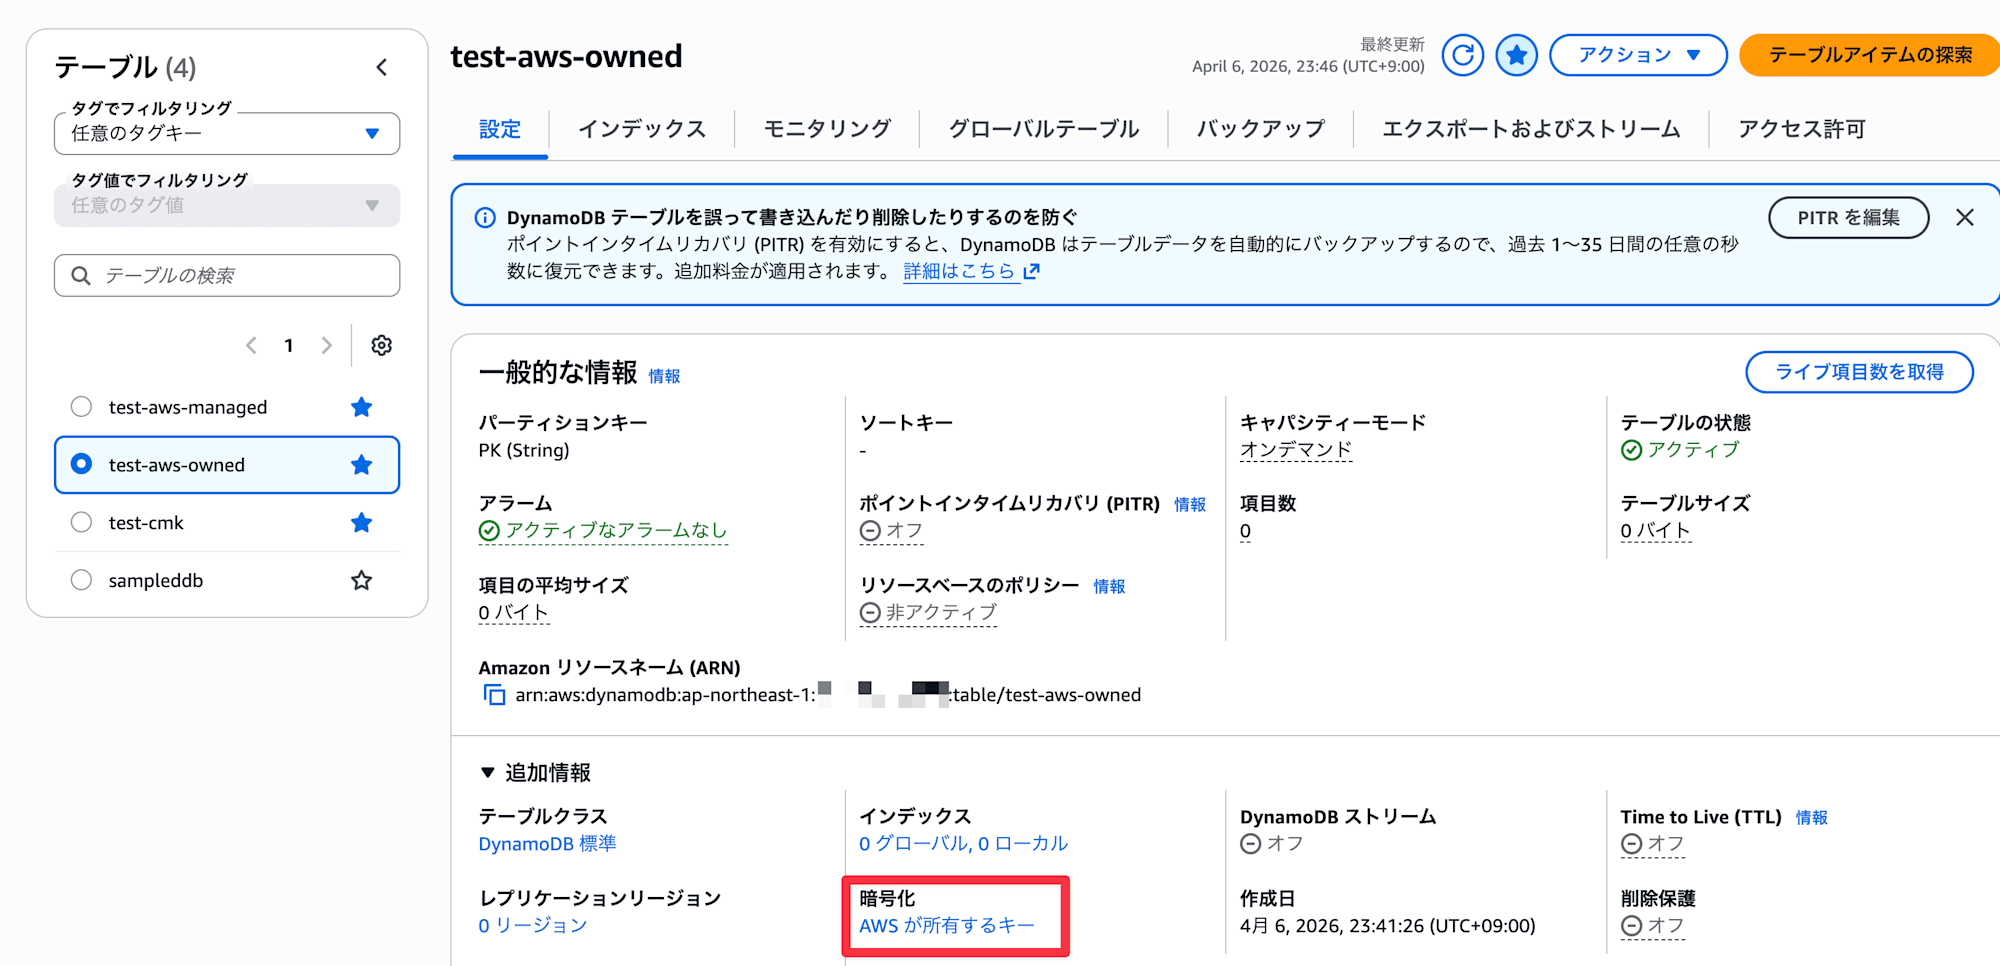The width and height of the screenshot is (2000, 966).
Task: Open table list preferences gear
Action: tap(381, 345)
